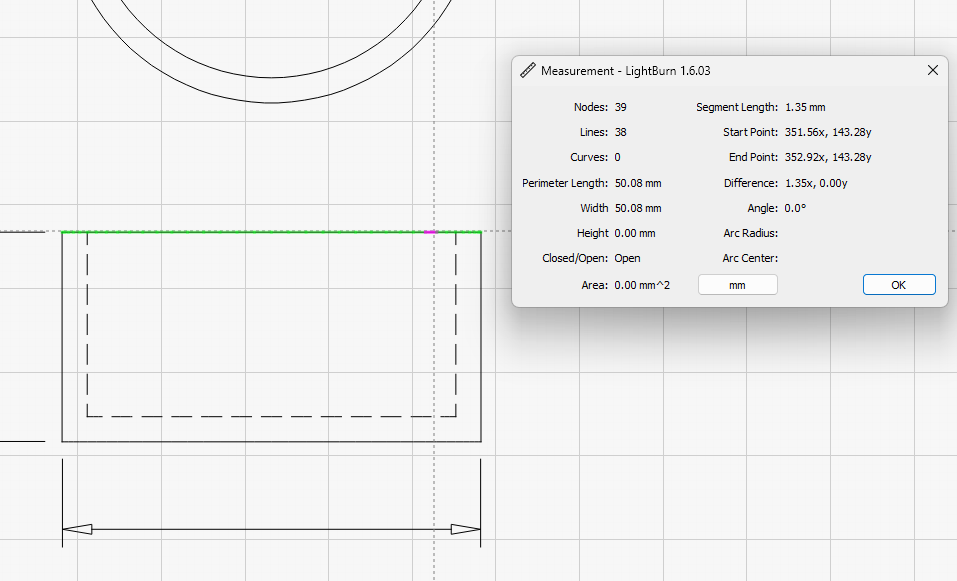Click the OK button in Measurement dialog
The image size is (957, 581).
coord(899,285)
